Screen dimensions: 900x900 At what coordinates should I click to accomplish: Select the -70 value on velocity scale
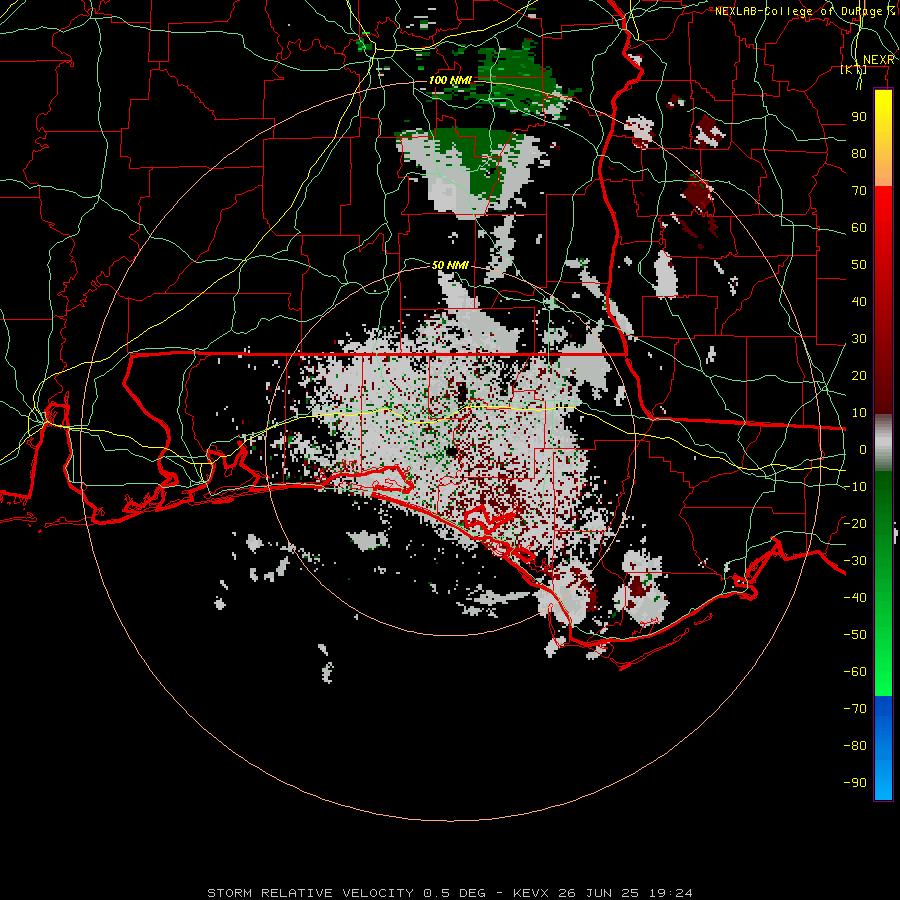[855, 709]
